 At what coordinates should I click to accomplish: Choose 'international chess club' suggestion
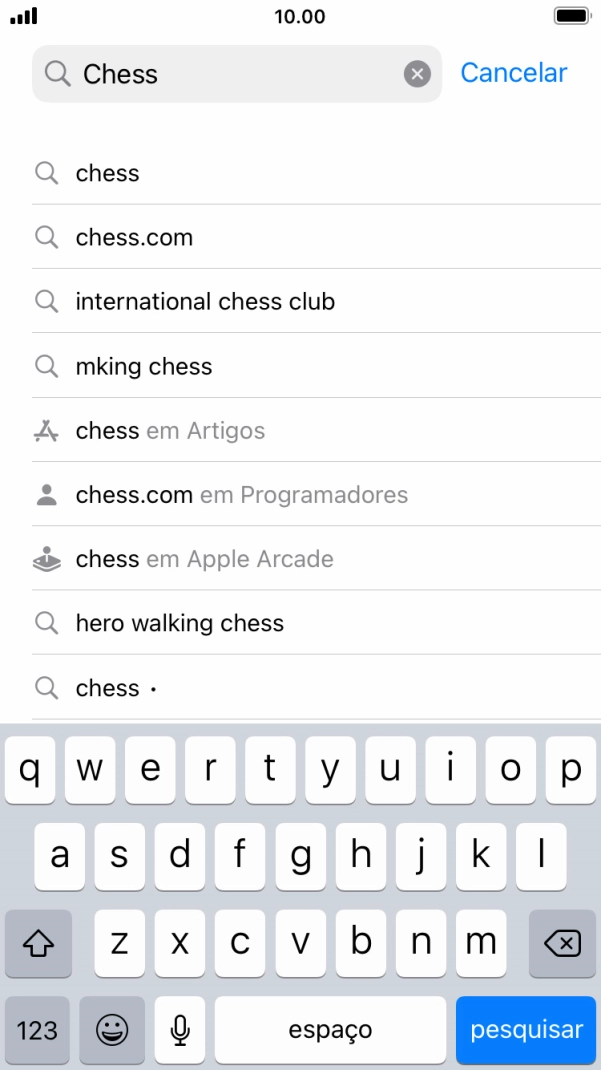tap(205, 302)
